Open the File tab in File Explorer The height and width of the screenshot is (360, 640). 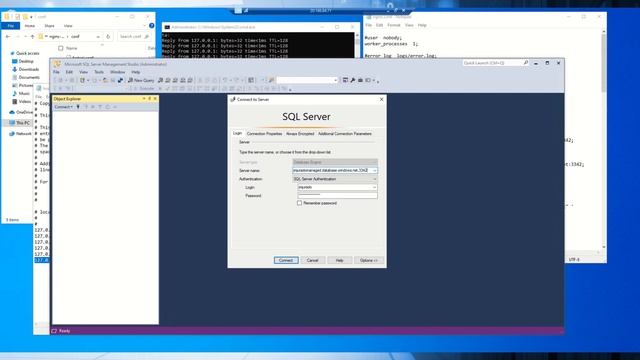pos(11,26)
